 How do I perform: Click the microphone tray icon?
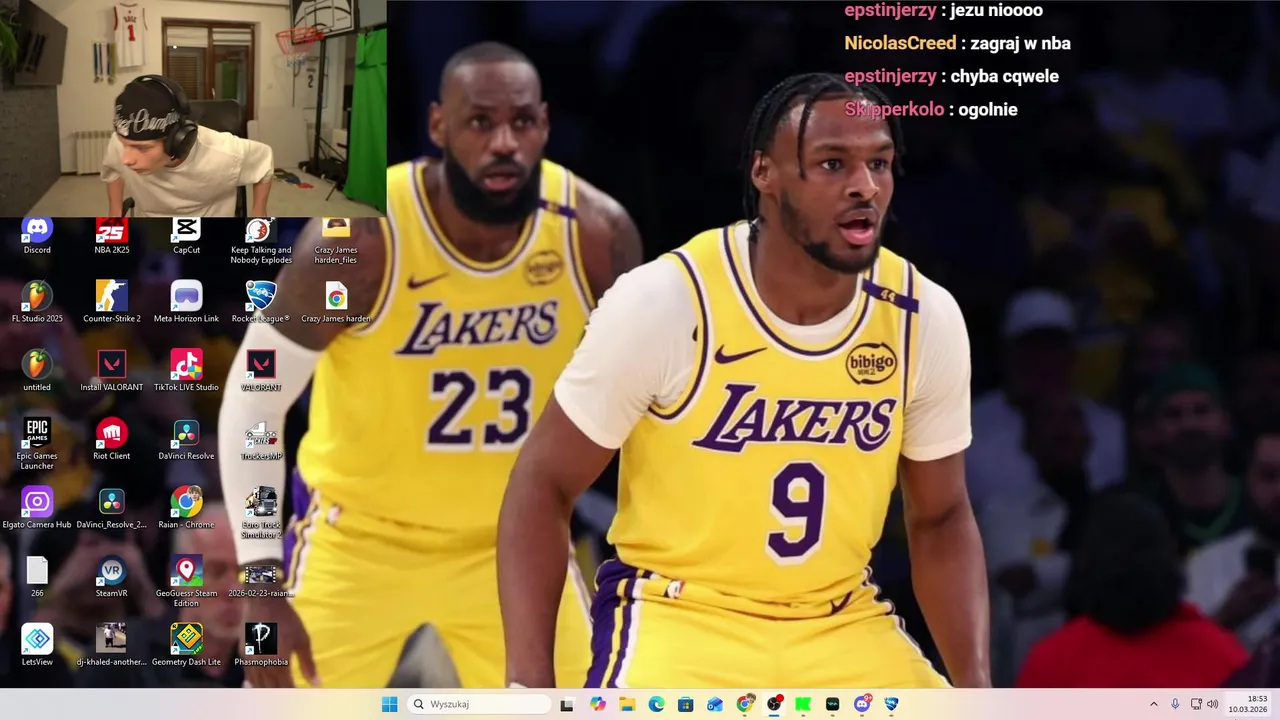pyautogui.click(x=1175, y=704)
